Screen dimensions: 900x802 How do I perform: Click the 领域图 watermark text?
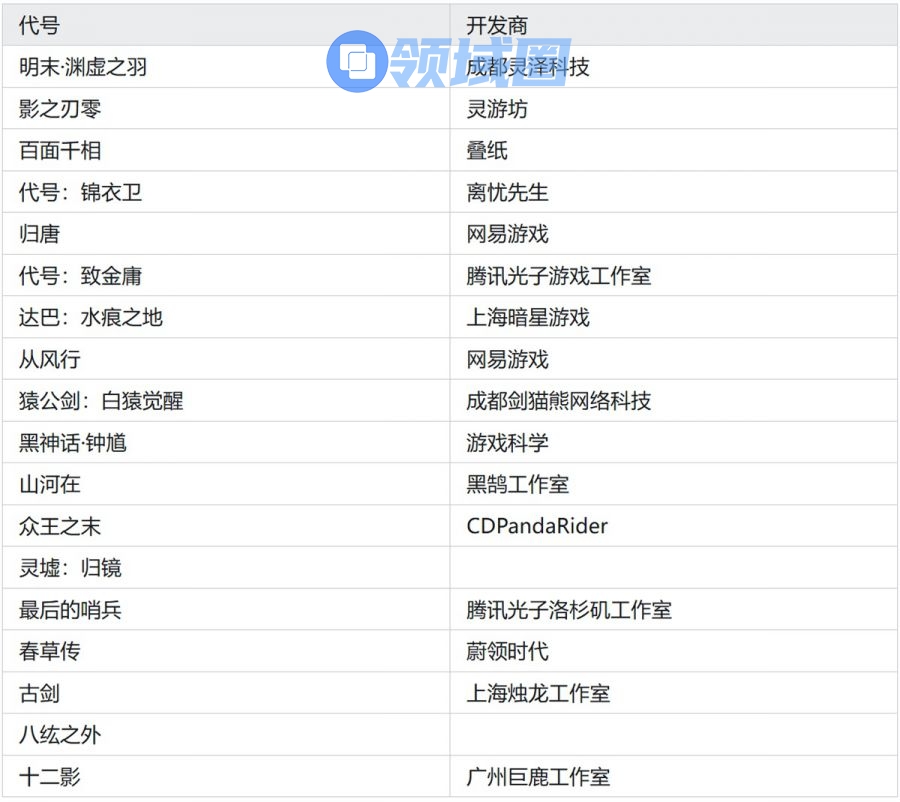click(480, 62)
